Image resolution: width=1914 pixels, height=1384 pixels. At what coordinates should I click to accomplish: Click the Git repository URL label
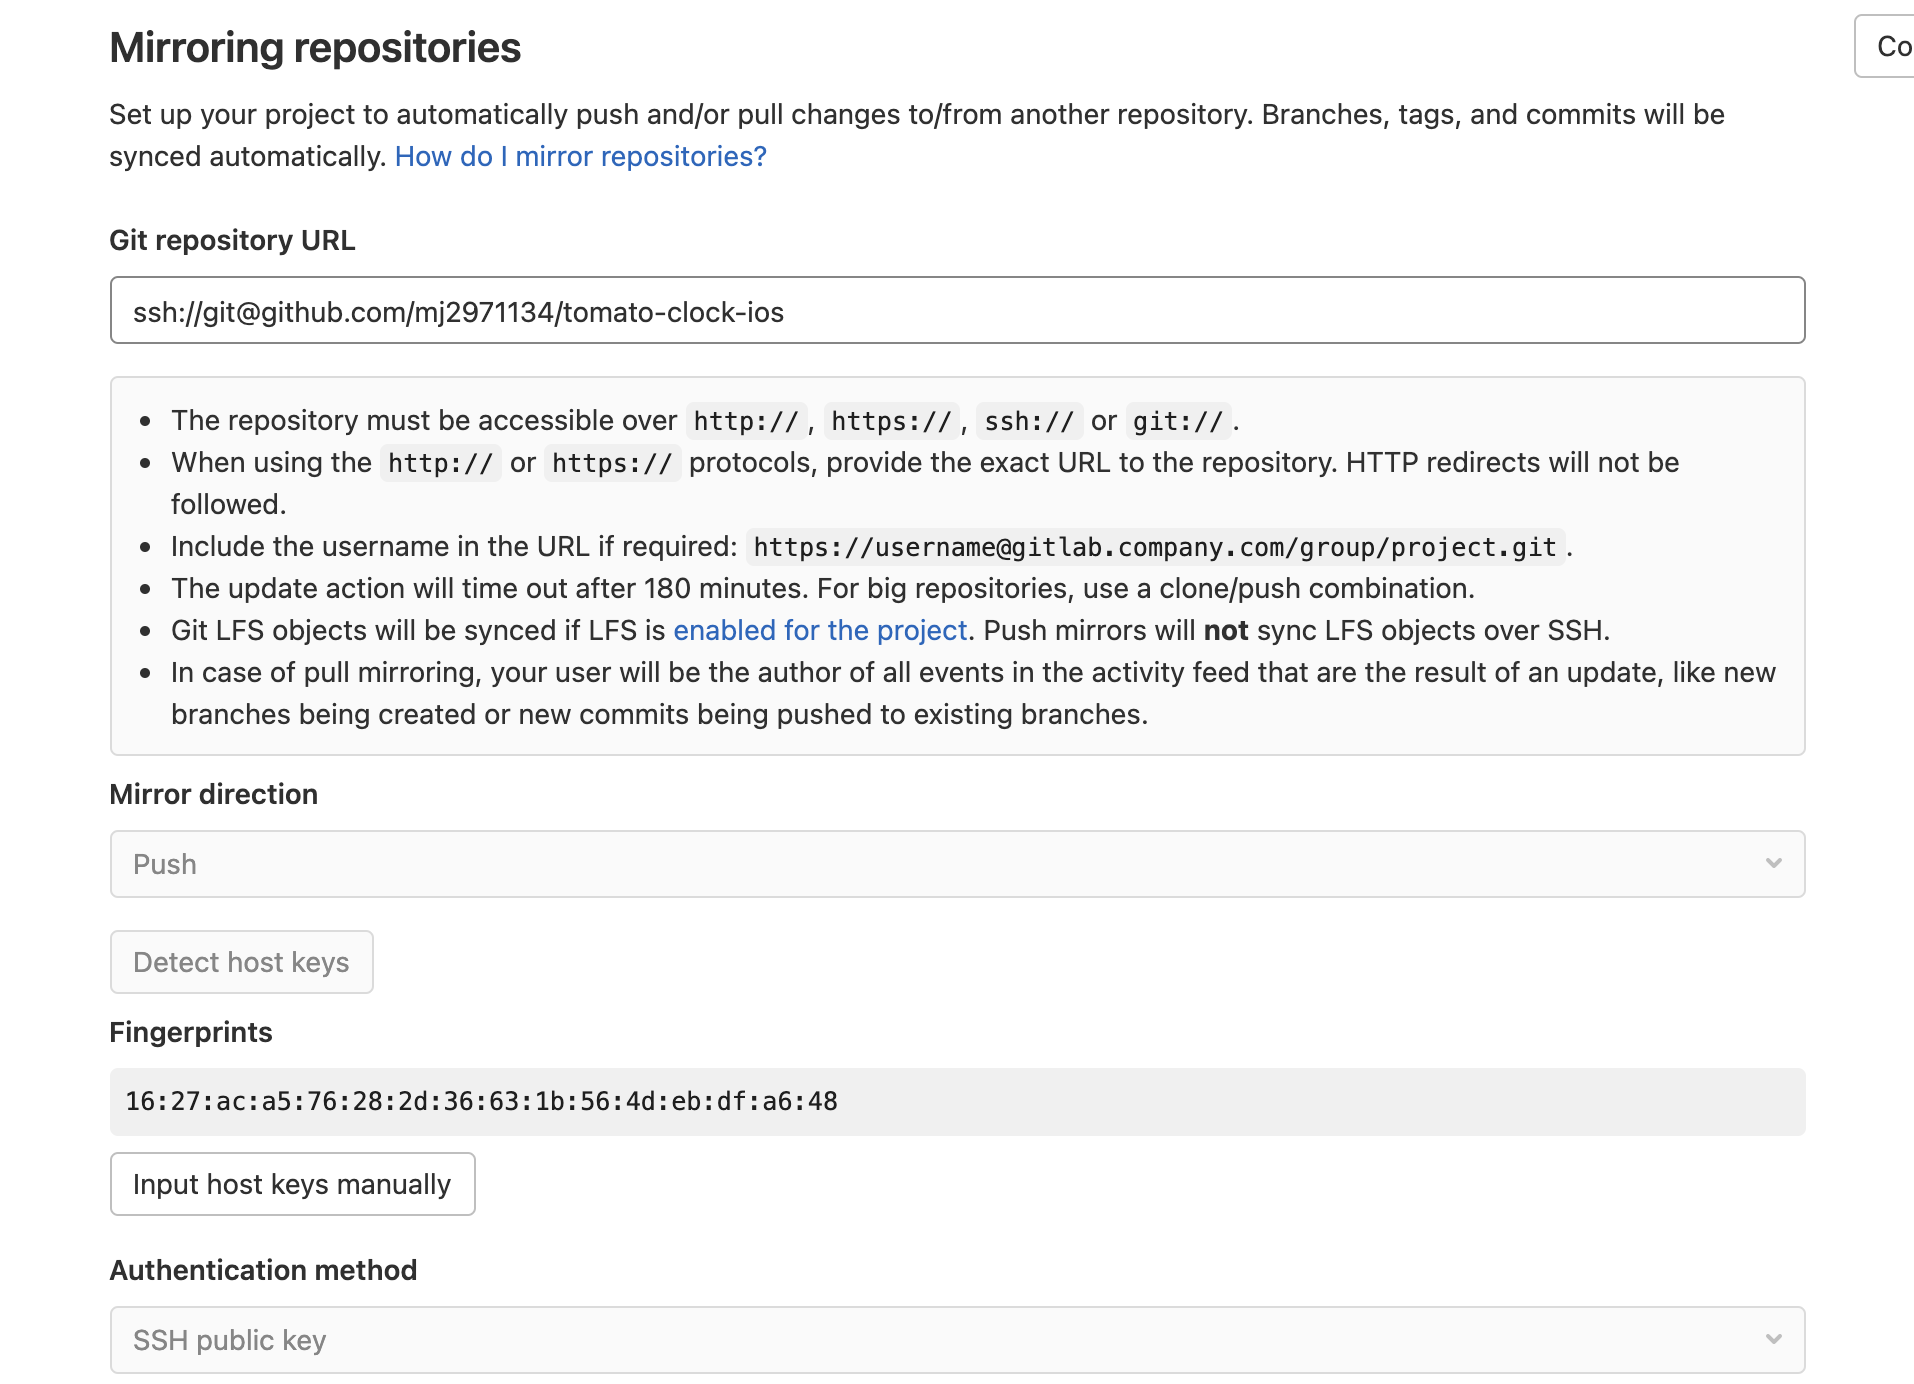232,241
